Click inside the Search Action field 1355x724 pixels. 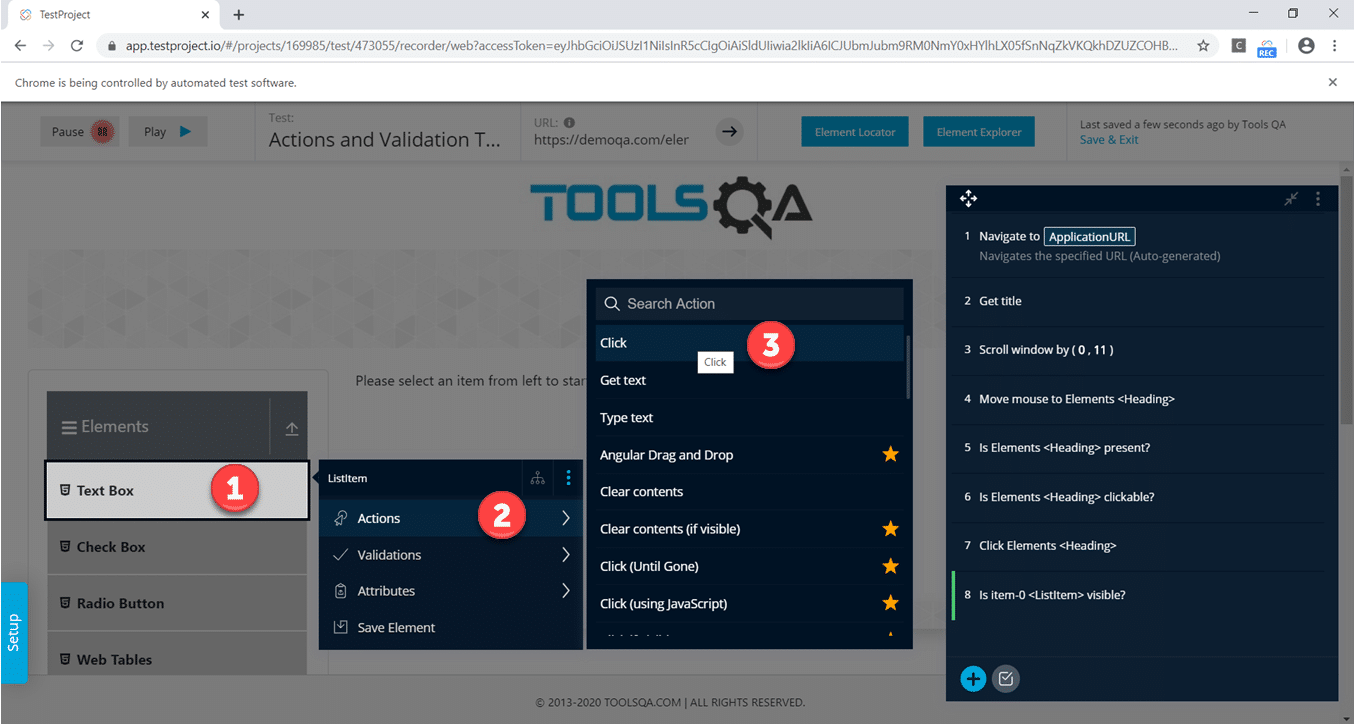tap(750, 303)
